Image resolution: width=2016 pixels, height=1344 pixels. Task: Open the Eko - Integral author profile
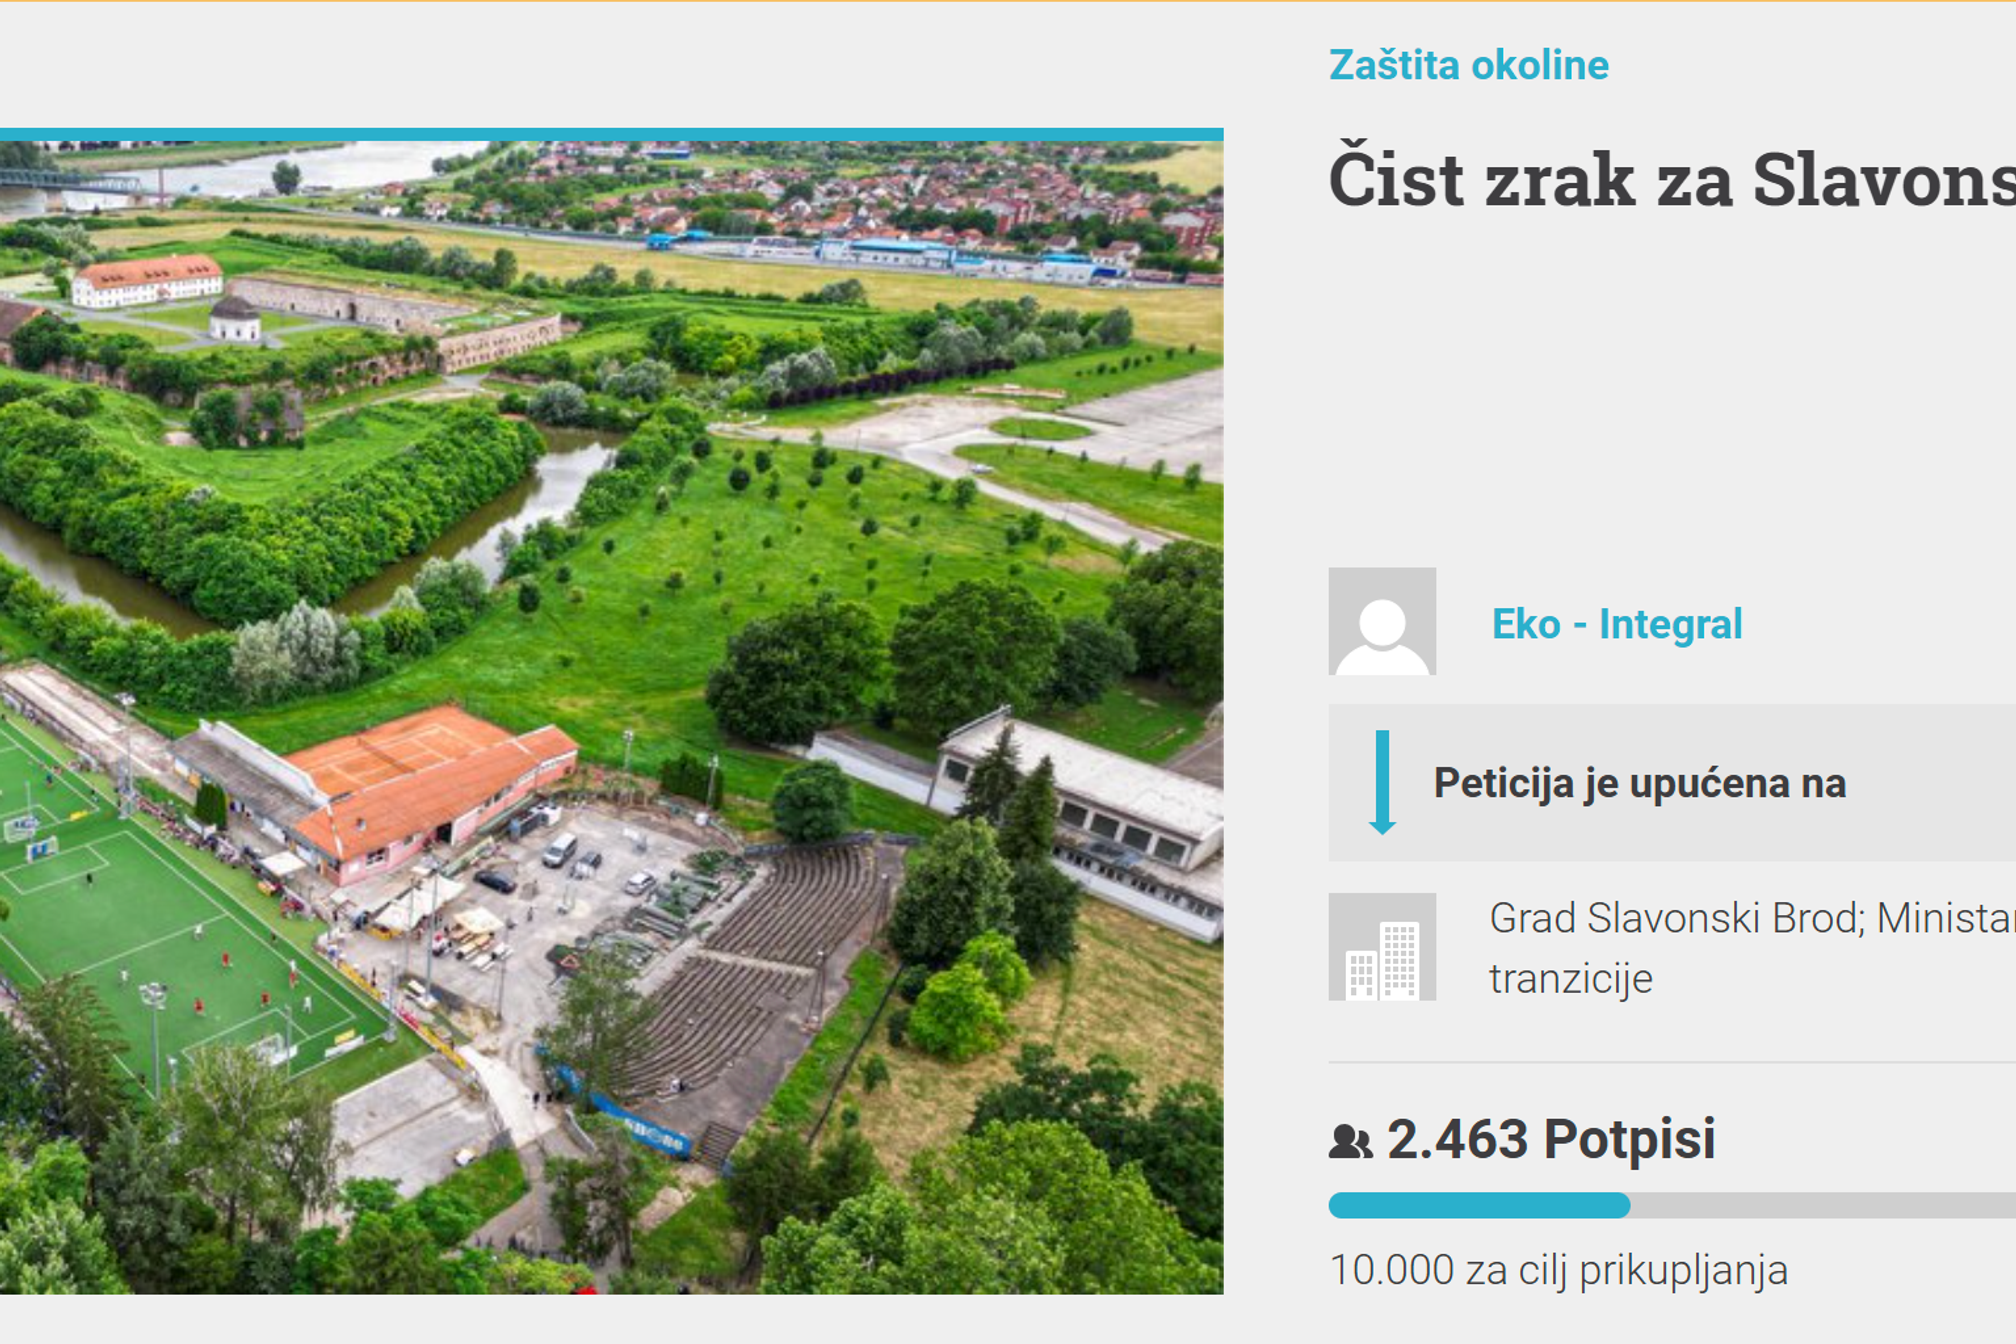[1616, 624]
